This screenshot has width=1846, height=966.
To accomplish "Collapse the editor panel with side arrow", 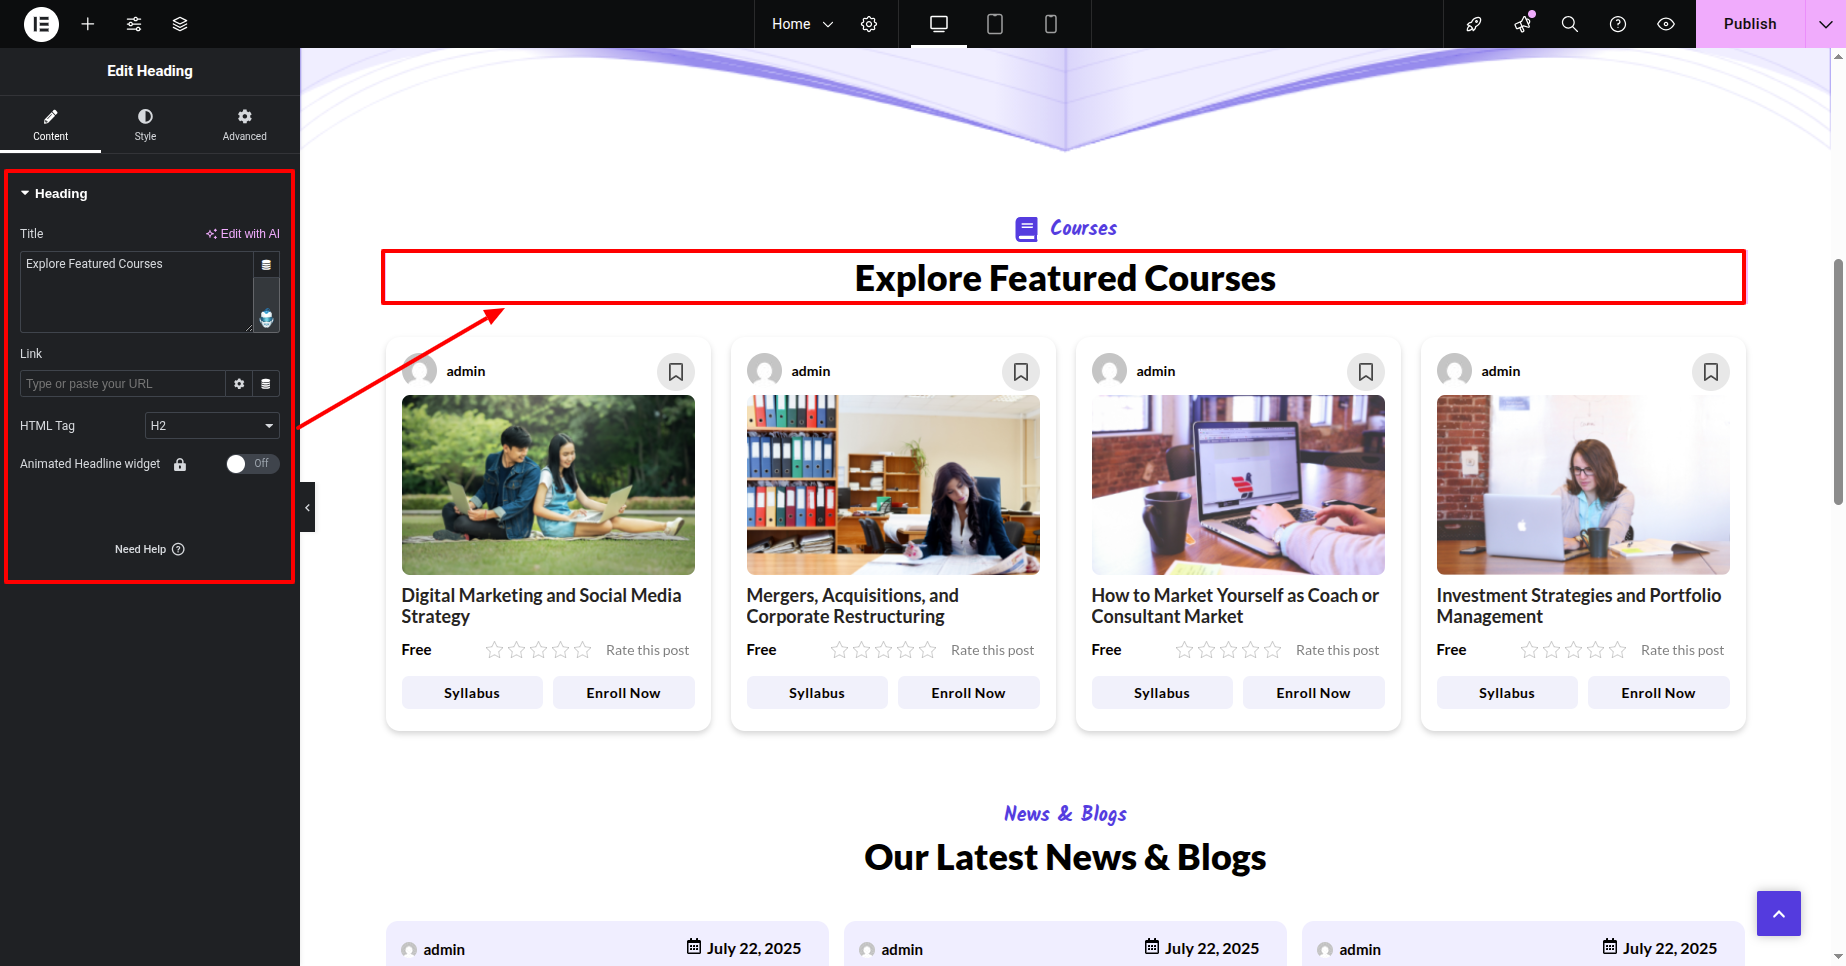I will click(x=307, y=507).
